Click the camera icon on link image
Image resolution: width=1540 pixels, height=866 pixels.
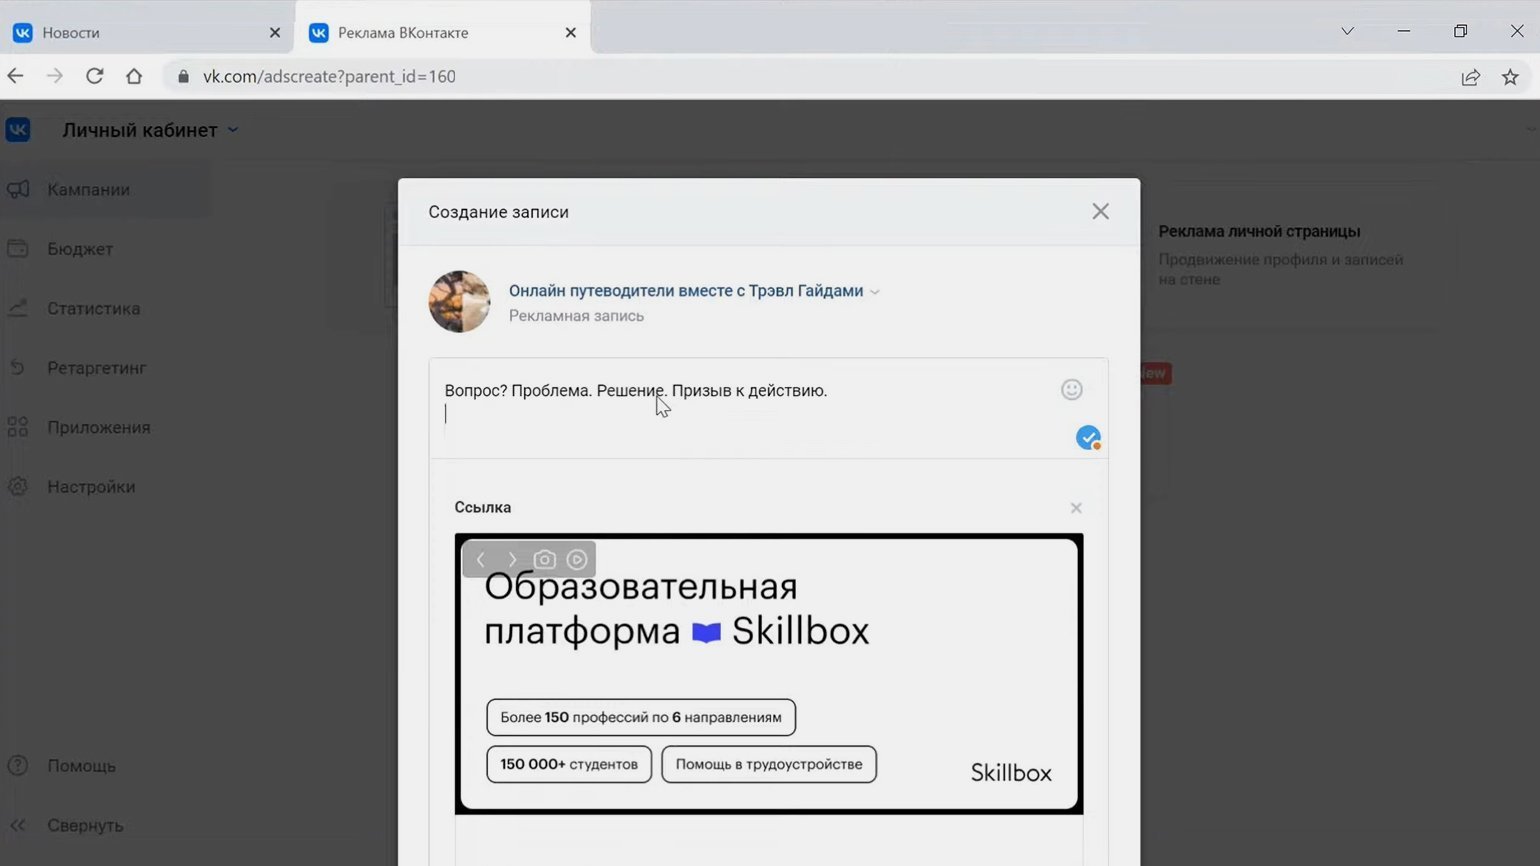coord(544,560)
